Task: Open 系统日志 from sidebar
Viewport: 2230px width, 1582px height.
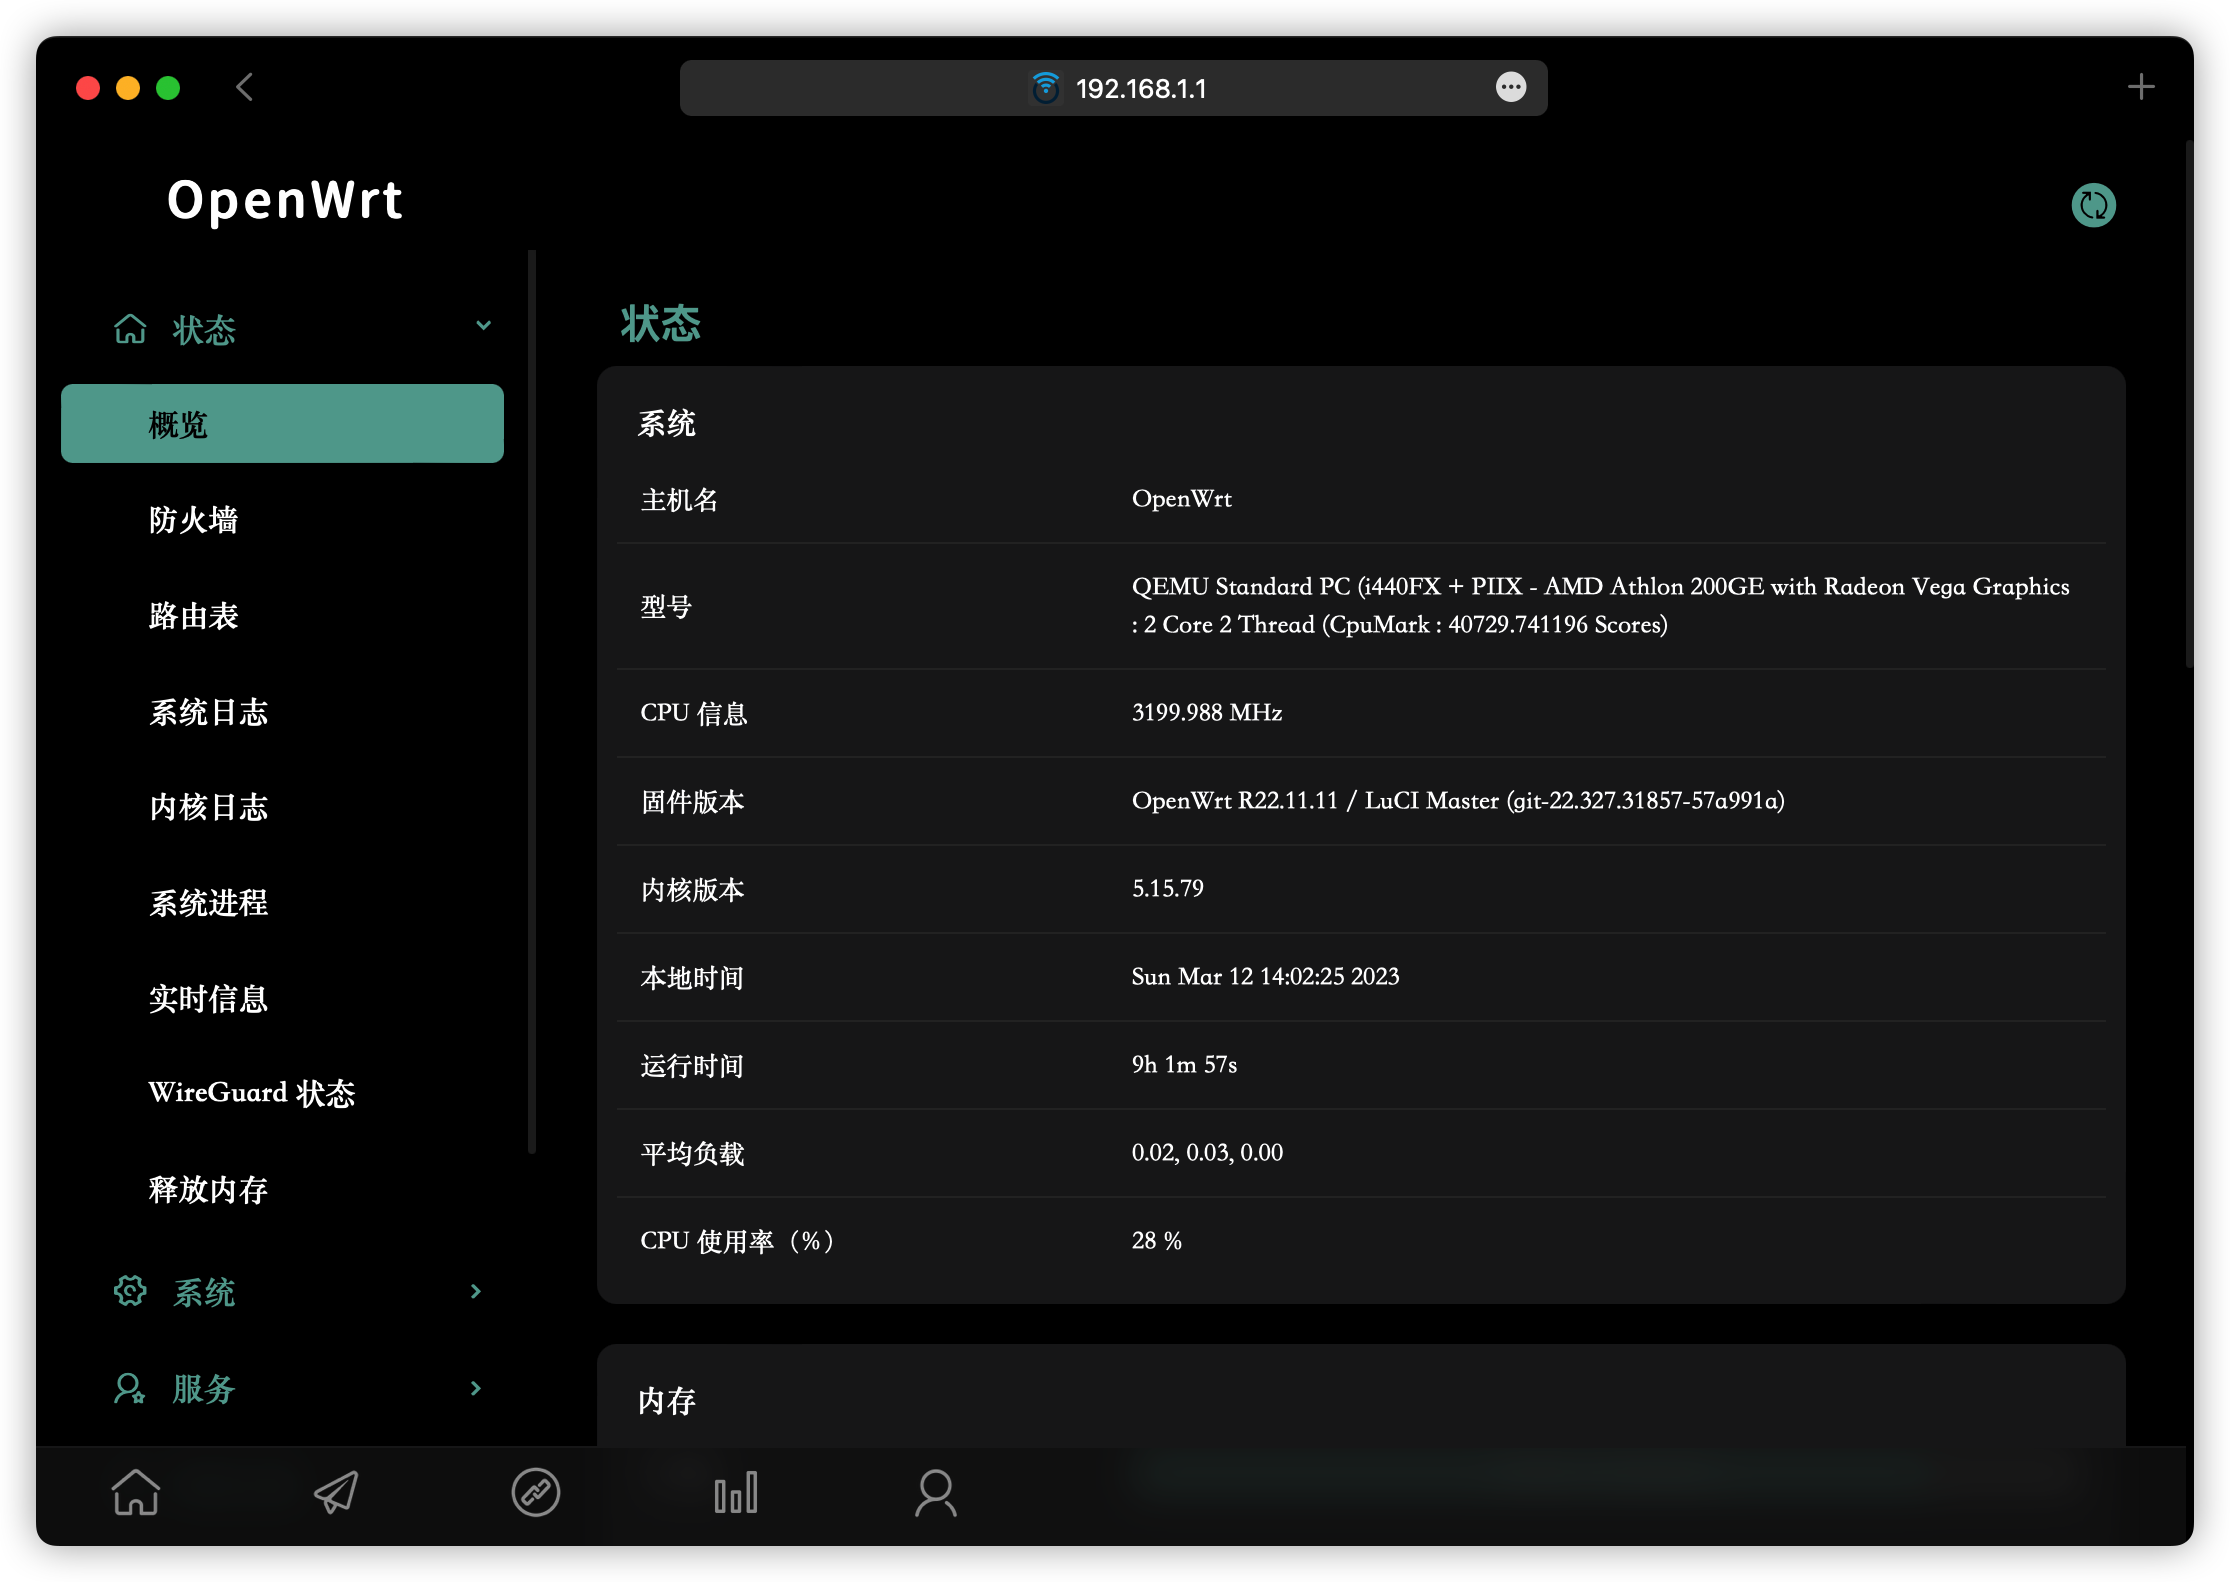Action: pos(208,712)
